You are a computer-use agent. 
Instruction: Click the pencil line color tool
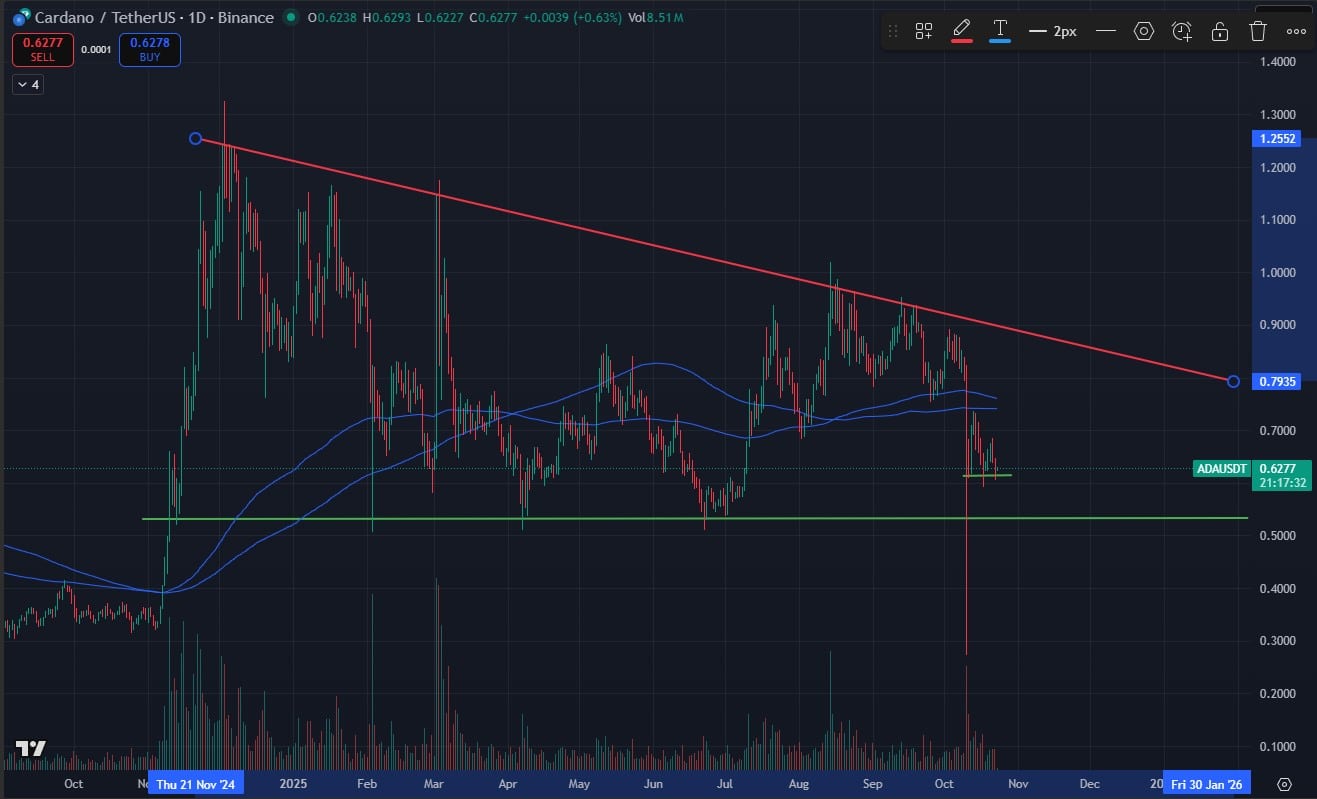[962, 30]
